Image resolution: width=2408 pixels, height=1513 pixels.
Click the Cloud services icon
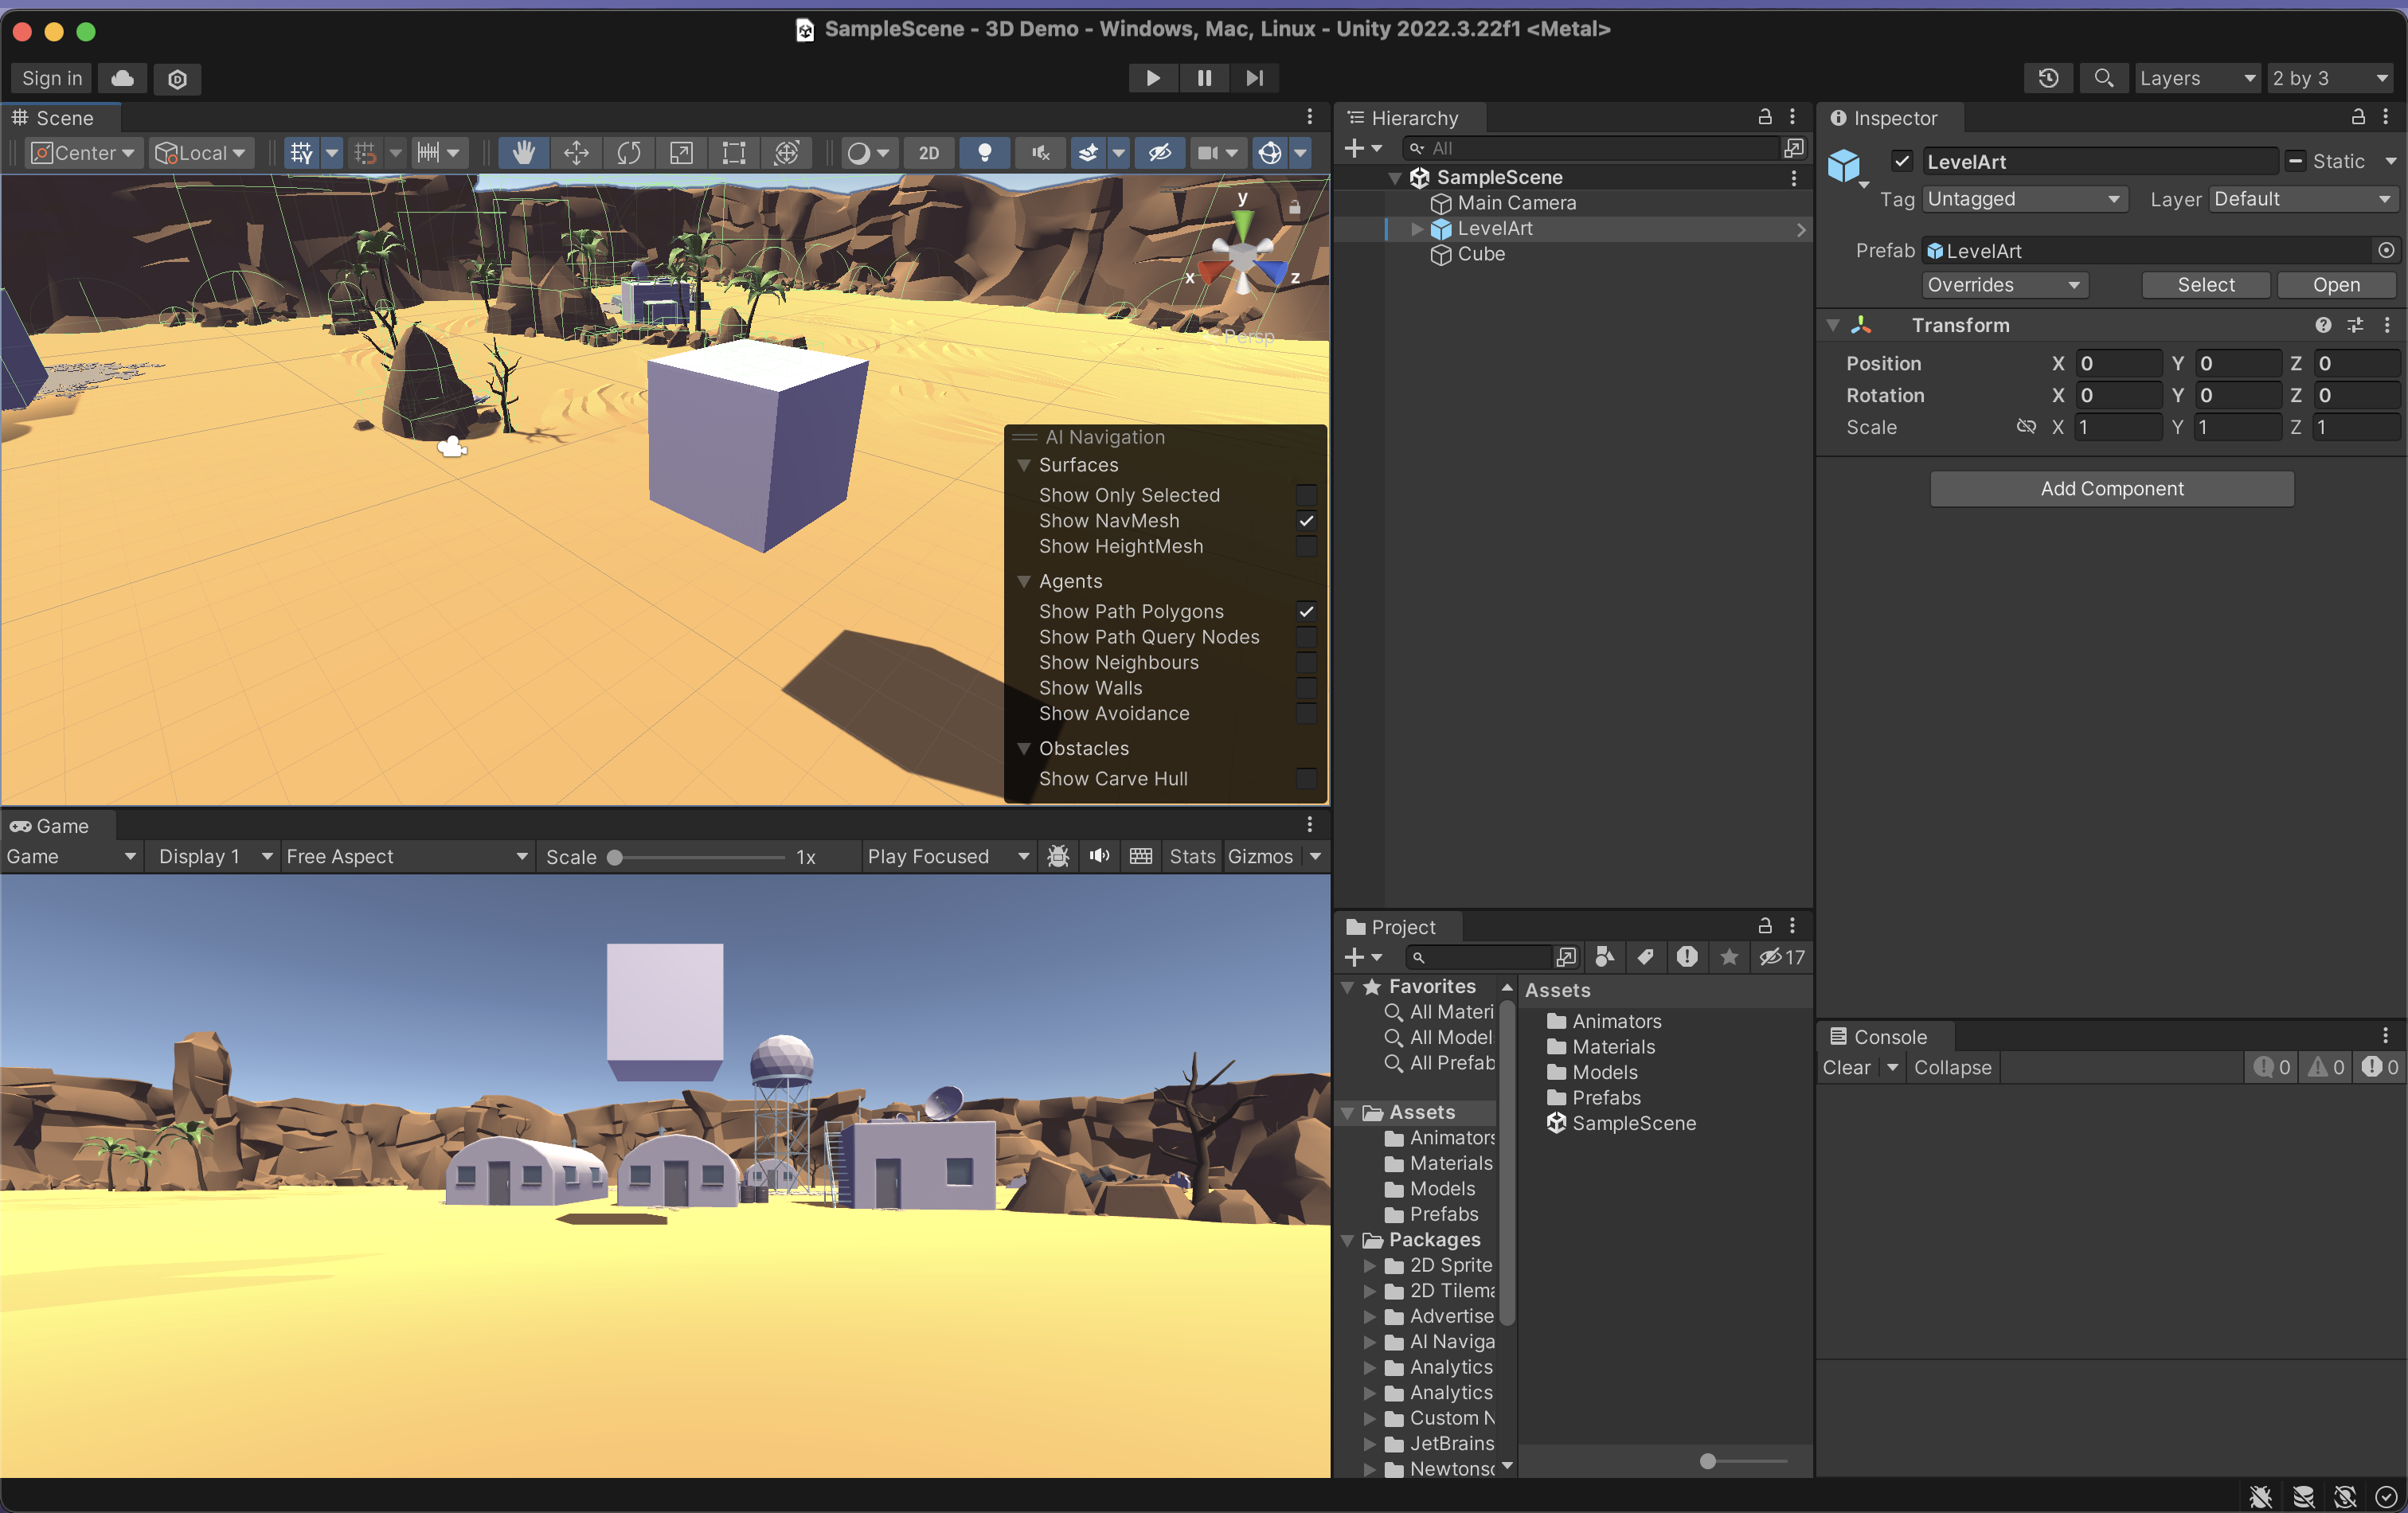click(123, 78)
